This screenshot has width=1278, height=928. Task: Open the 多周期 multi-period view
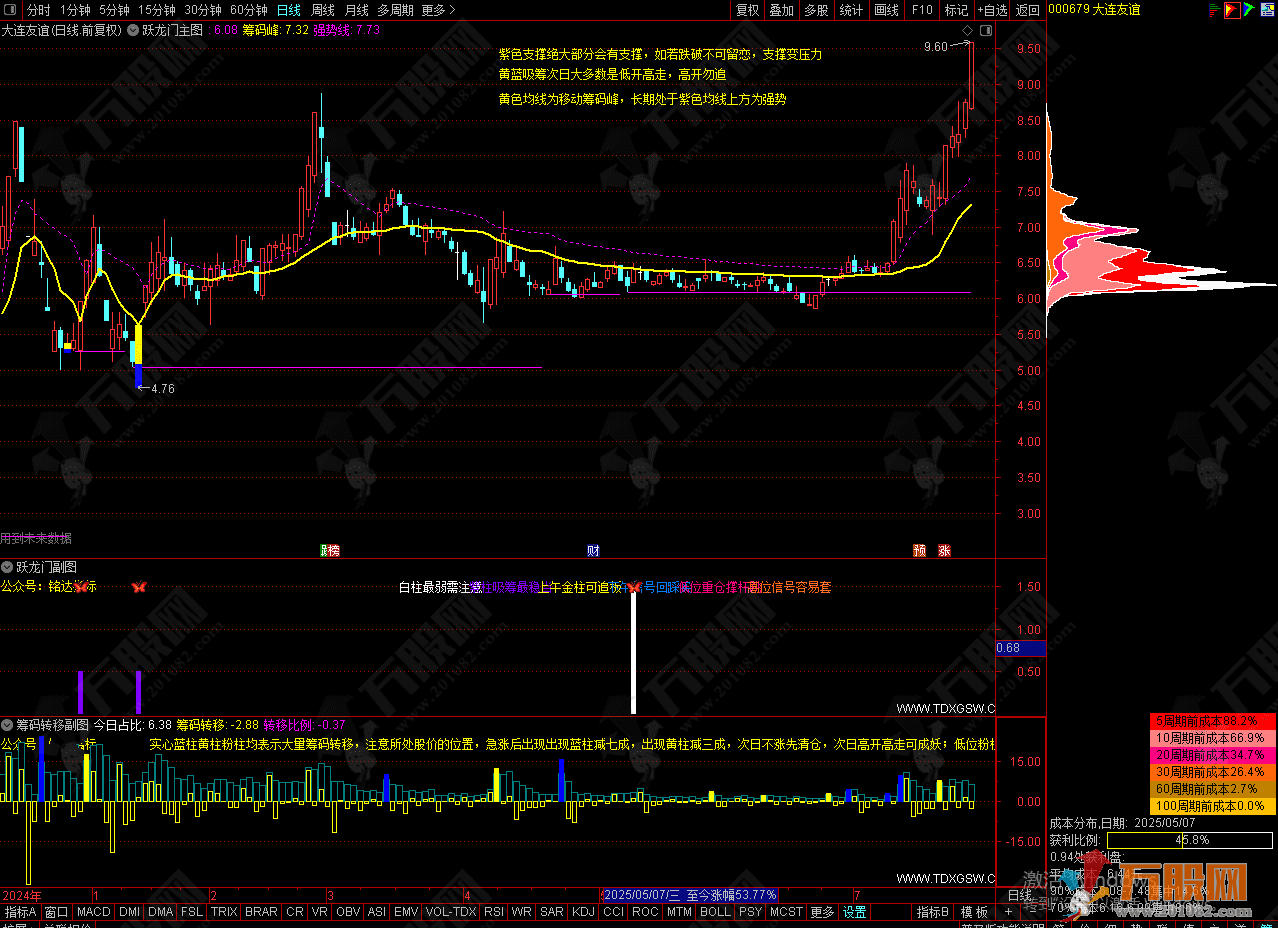point(395,10)
